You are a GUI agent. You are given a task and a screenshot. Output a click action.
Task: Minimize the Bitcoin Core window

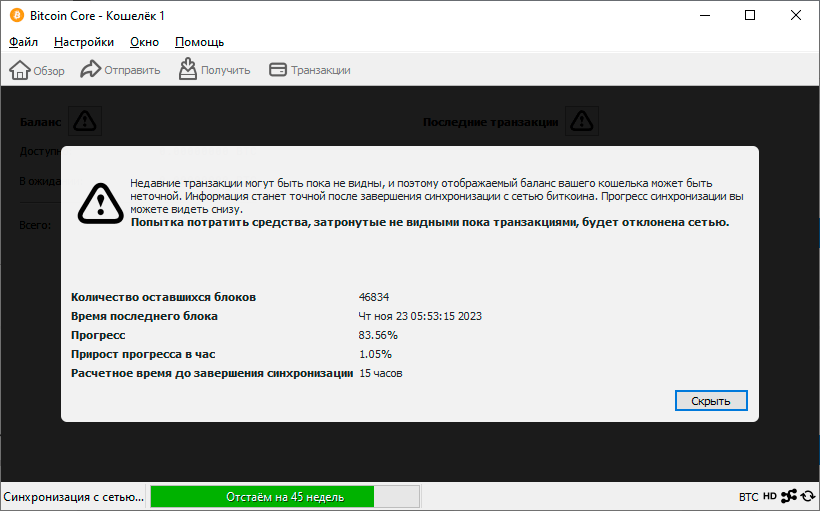(x=705, y=15)
